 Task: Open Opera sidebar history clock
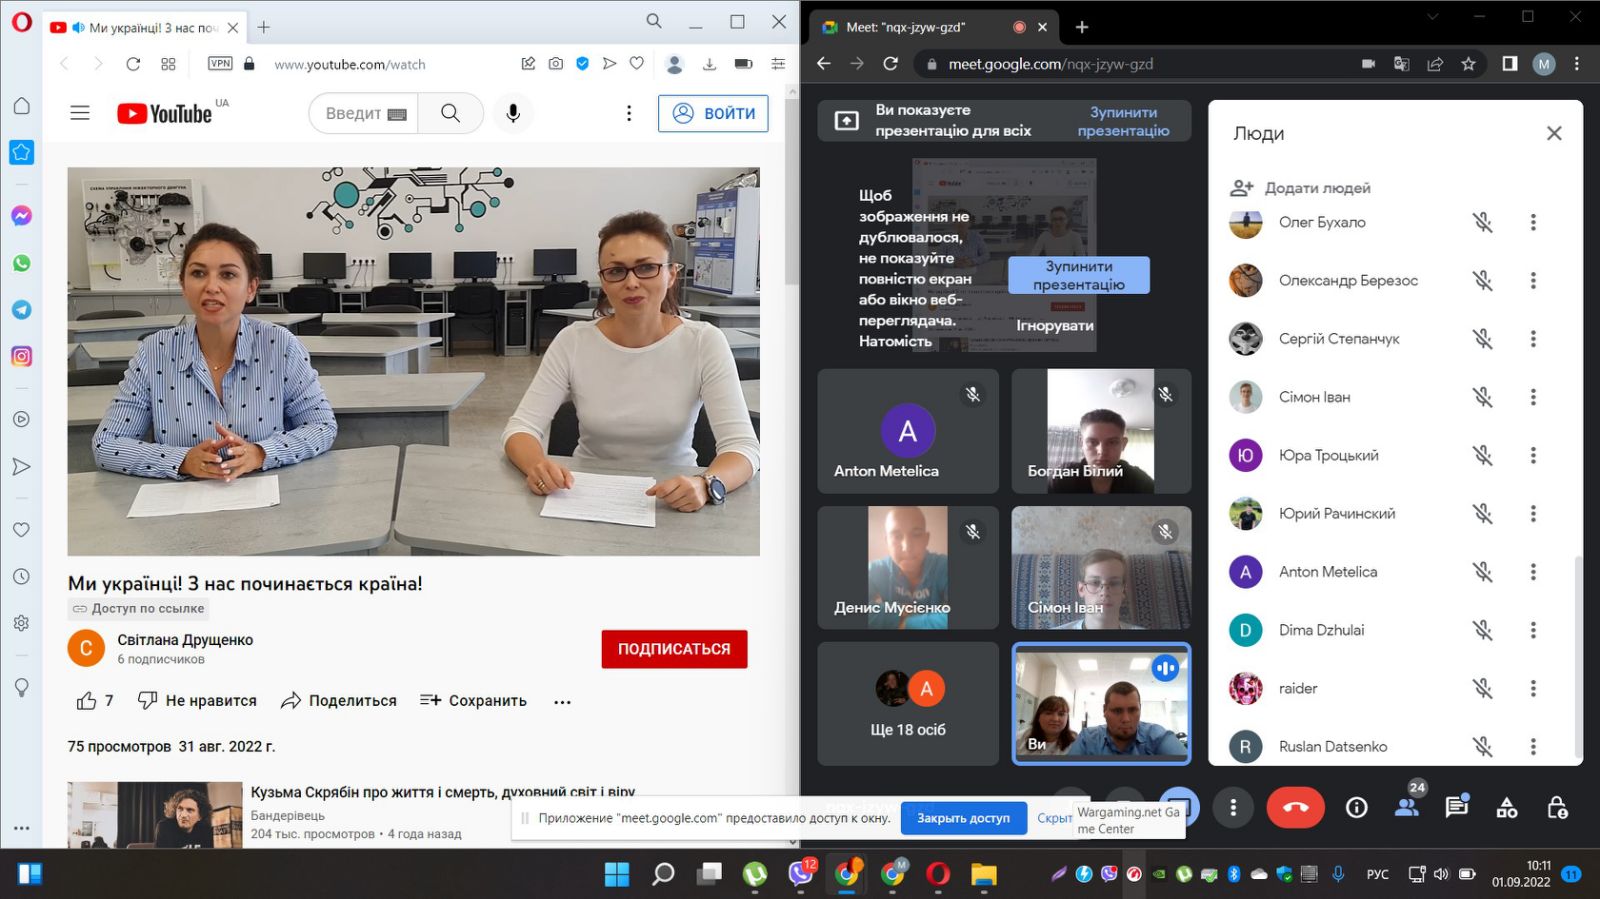(21, 576)
